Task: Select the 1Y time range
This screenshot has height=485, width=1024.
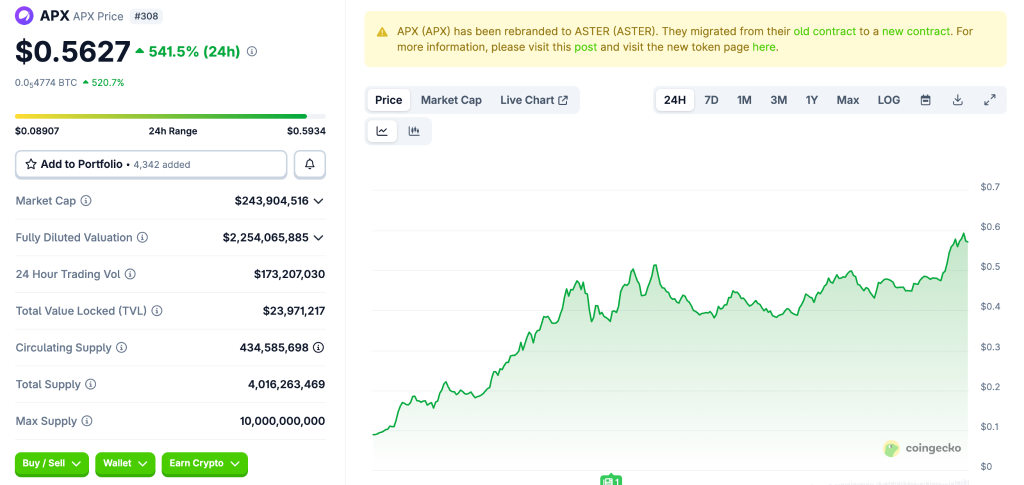Action: pos(811,100)
